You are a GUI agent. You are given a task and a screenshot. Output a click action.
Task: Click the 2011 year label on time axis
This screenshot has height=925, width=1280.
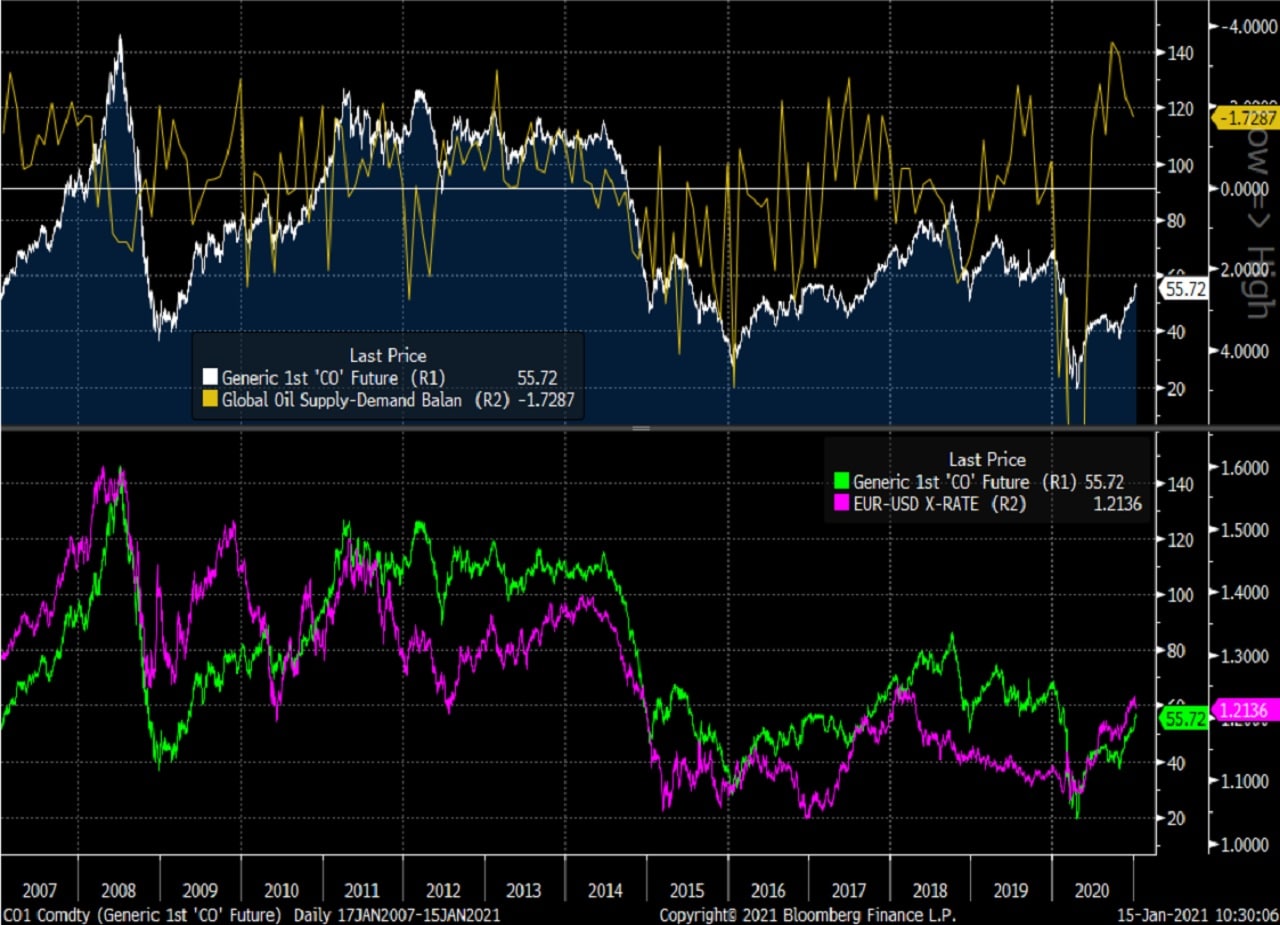[x=363, y=890]
